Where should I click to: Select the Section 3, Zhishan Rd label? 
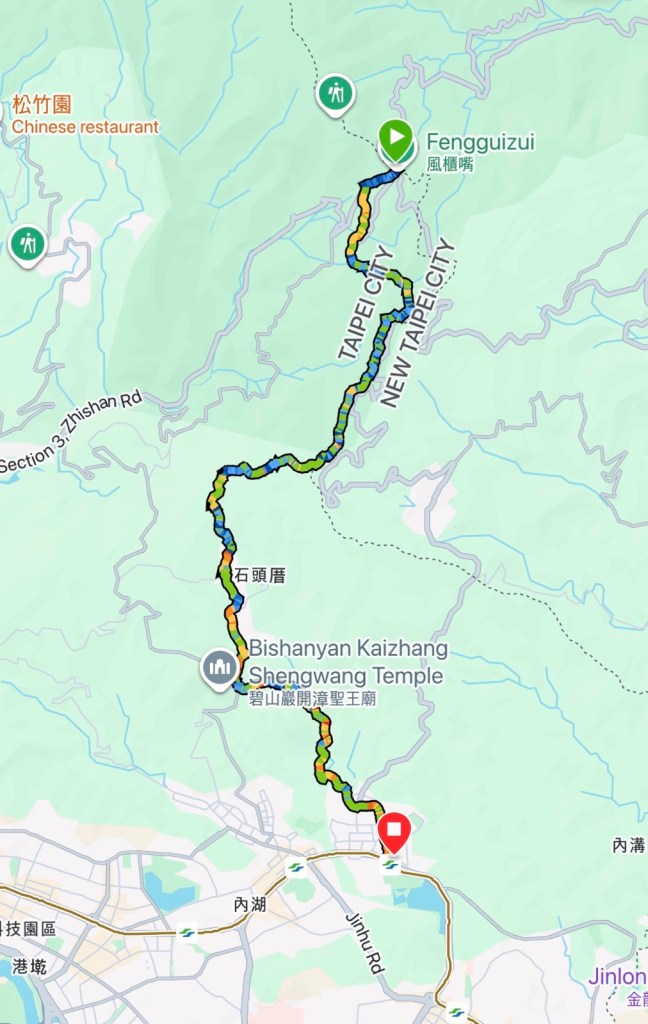coord(71,432)
